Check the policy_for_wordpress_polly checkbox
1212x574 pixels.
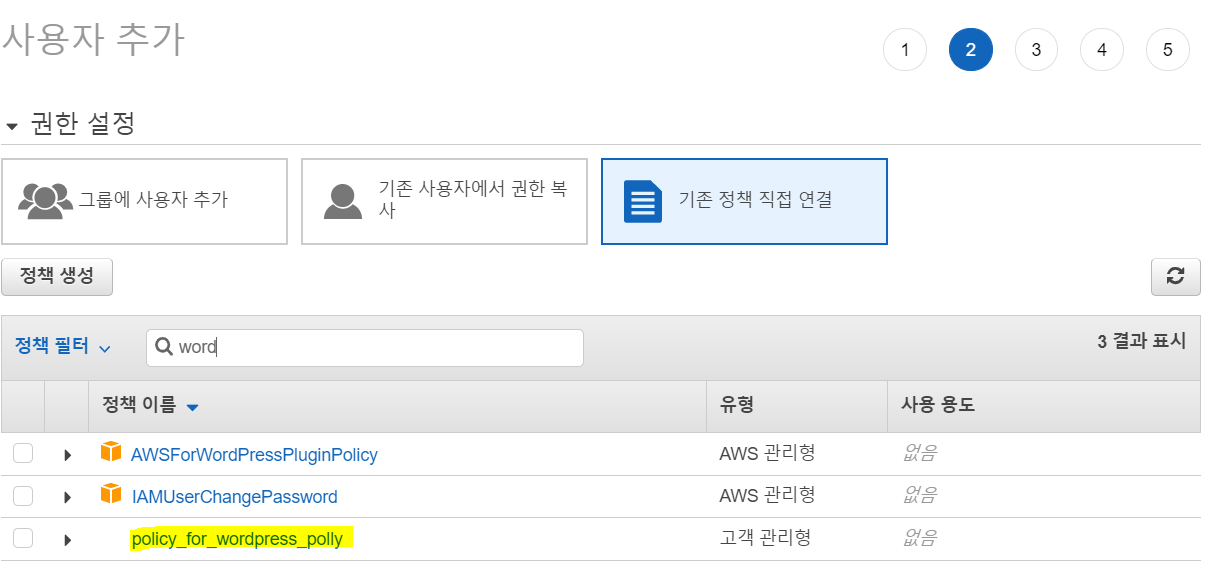(x=23, y=538)
